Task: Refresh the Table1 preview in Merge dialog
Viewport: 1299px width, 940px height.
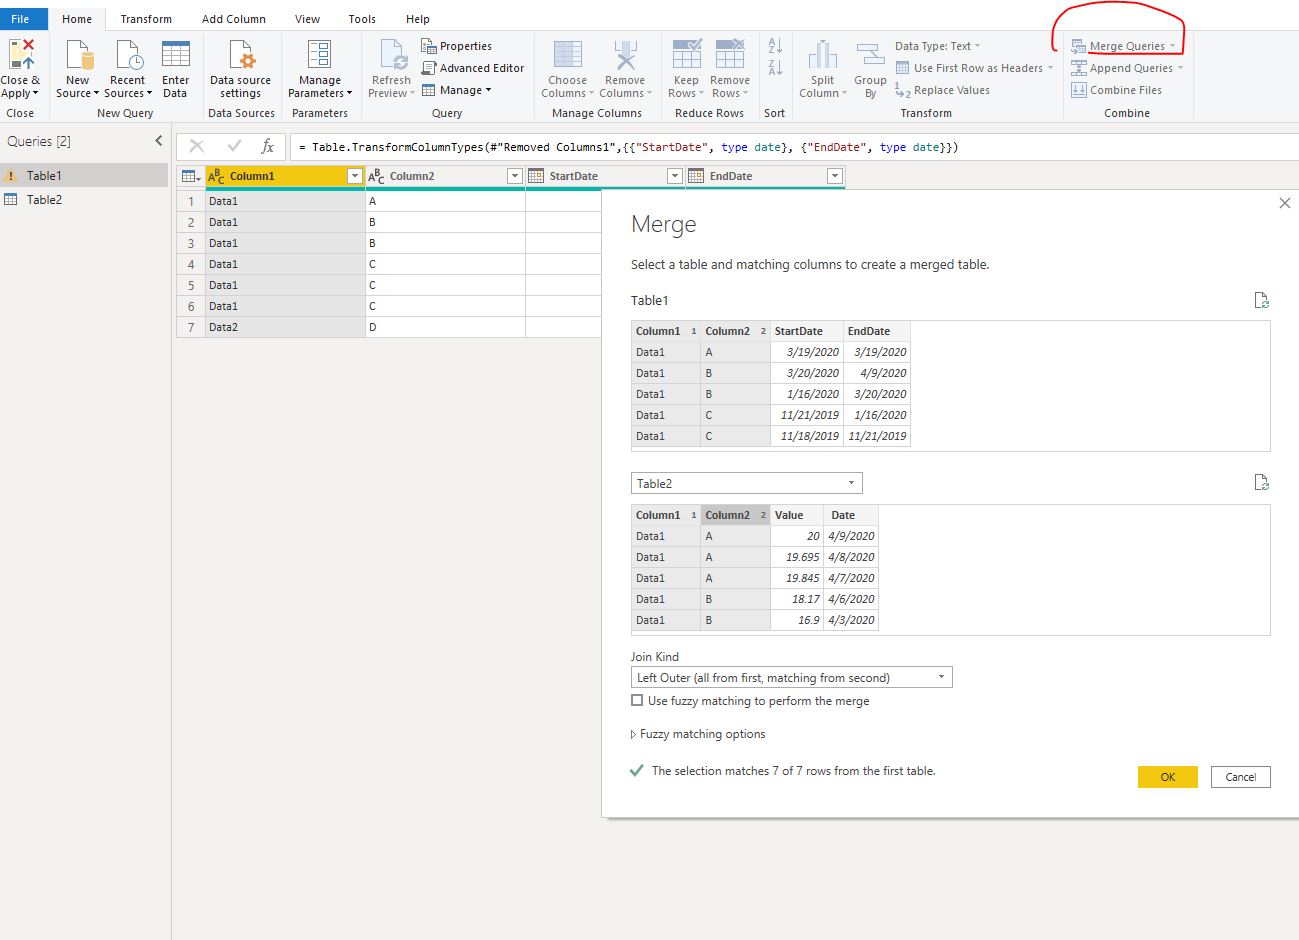Action: click(x=1262, y=300)
